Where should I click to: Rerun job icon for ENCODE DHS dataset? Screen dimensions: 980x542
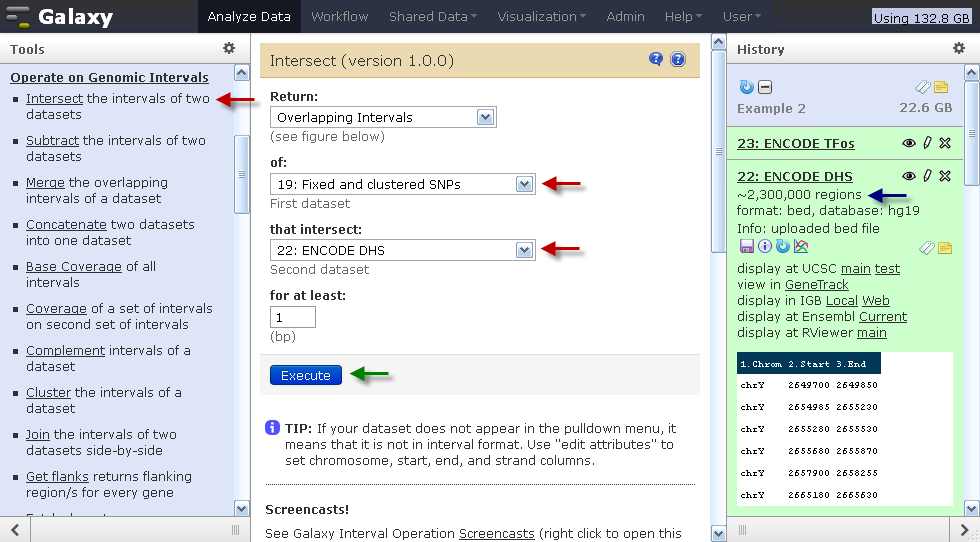[782, 246]
